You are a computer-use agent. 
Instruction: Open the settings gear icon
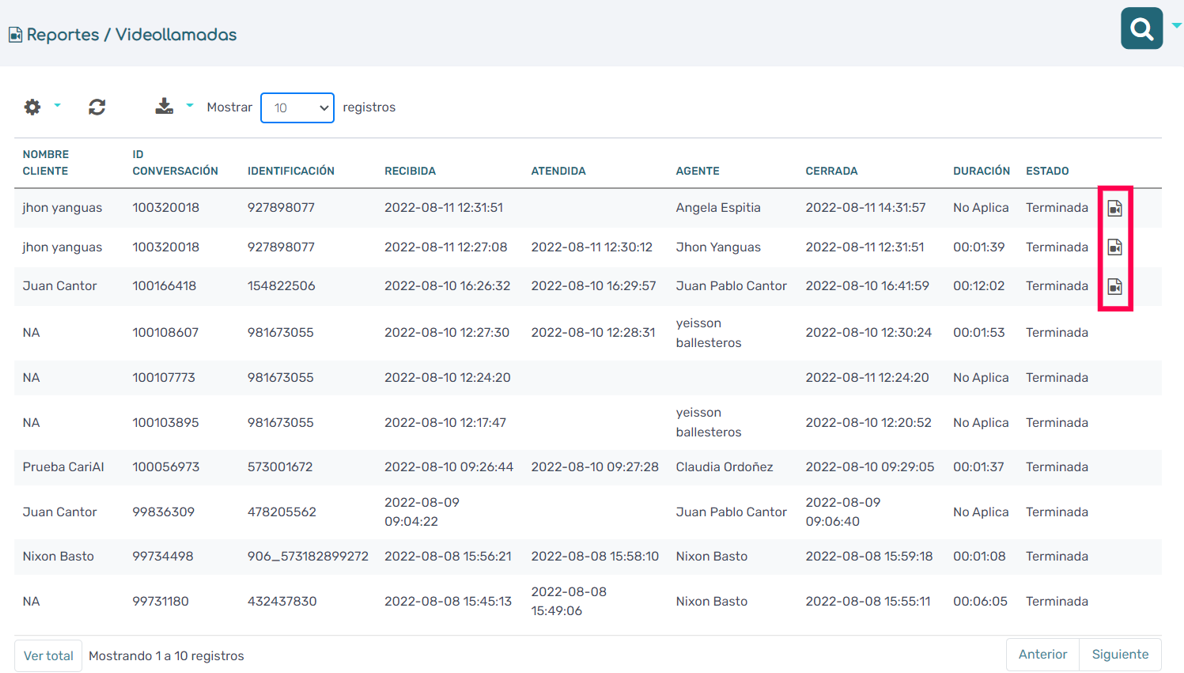[32, 107]
